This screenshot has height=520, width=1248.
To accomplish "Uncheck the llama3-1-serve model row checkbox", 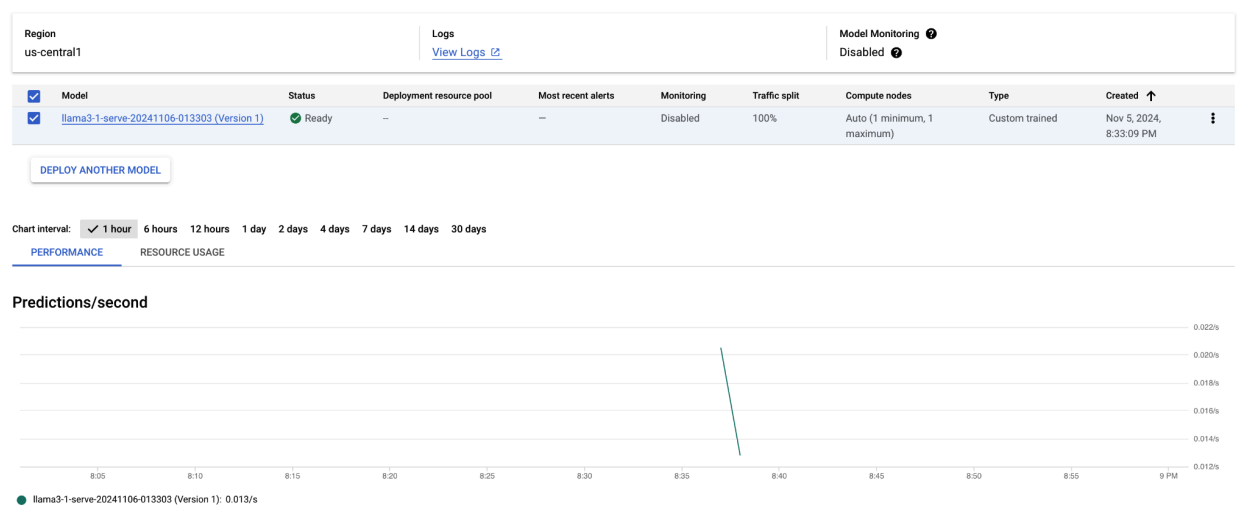I will [x=34, y=118].
